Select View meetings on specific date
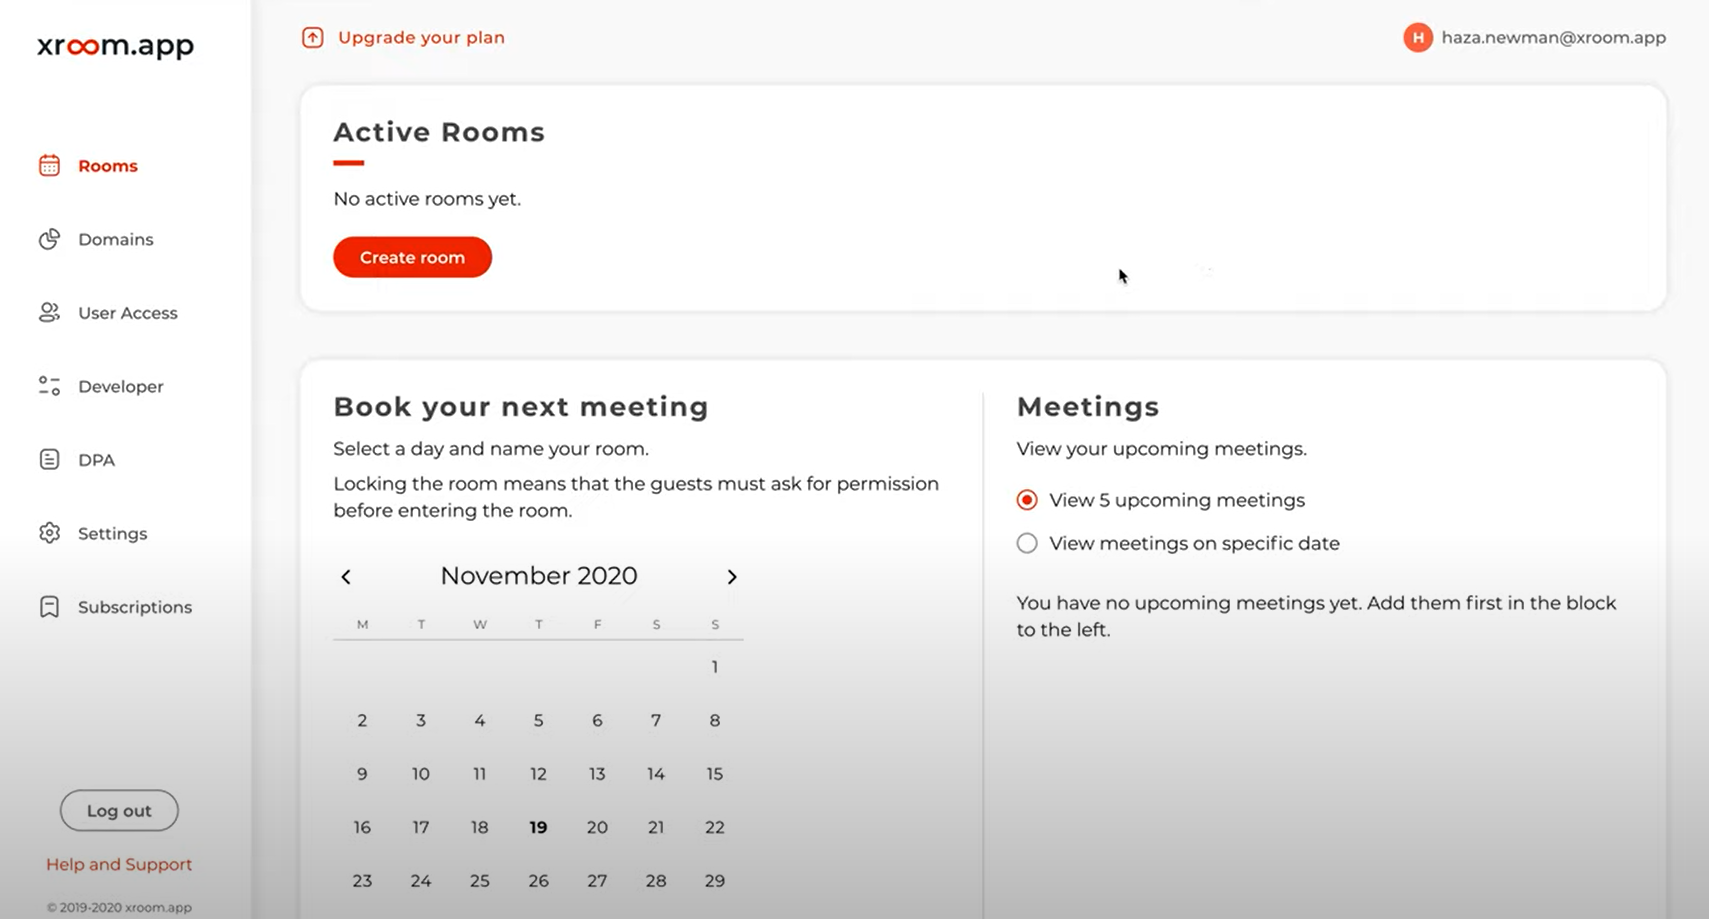1709x919 pixels. click(x=1027, y=543)
